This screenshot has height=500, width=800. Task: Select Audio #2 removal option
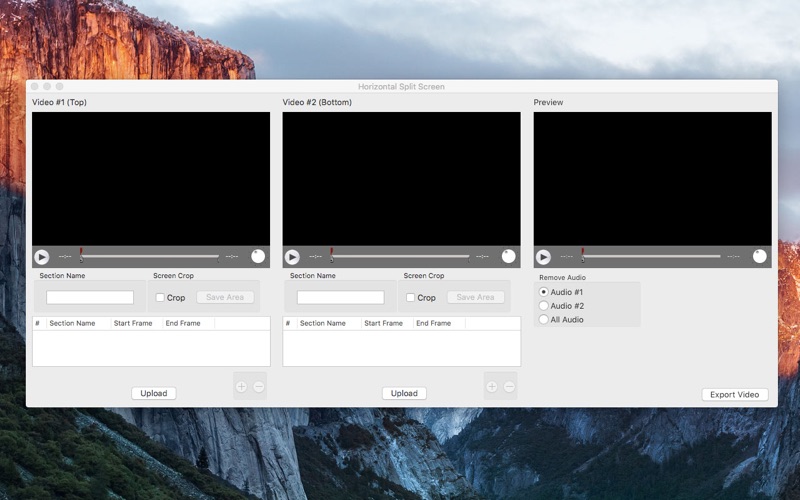point(544,306)
